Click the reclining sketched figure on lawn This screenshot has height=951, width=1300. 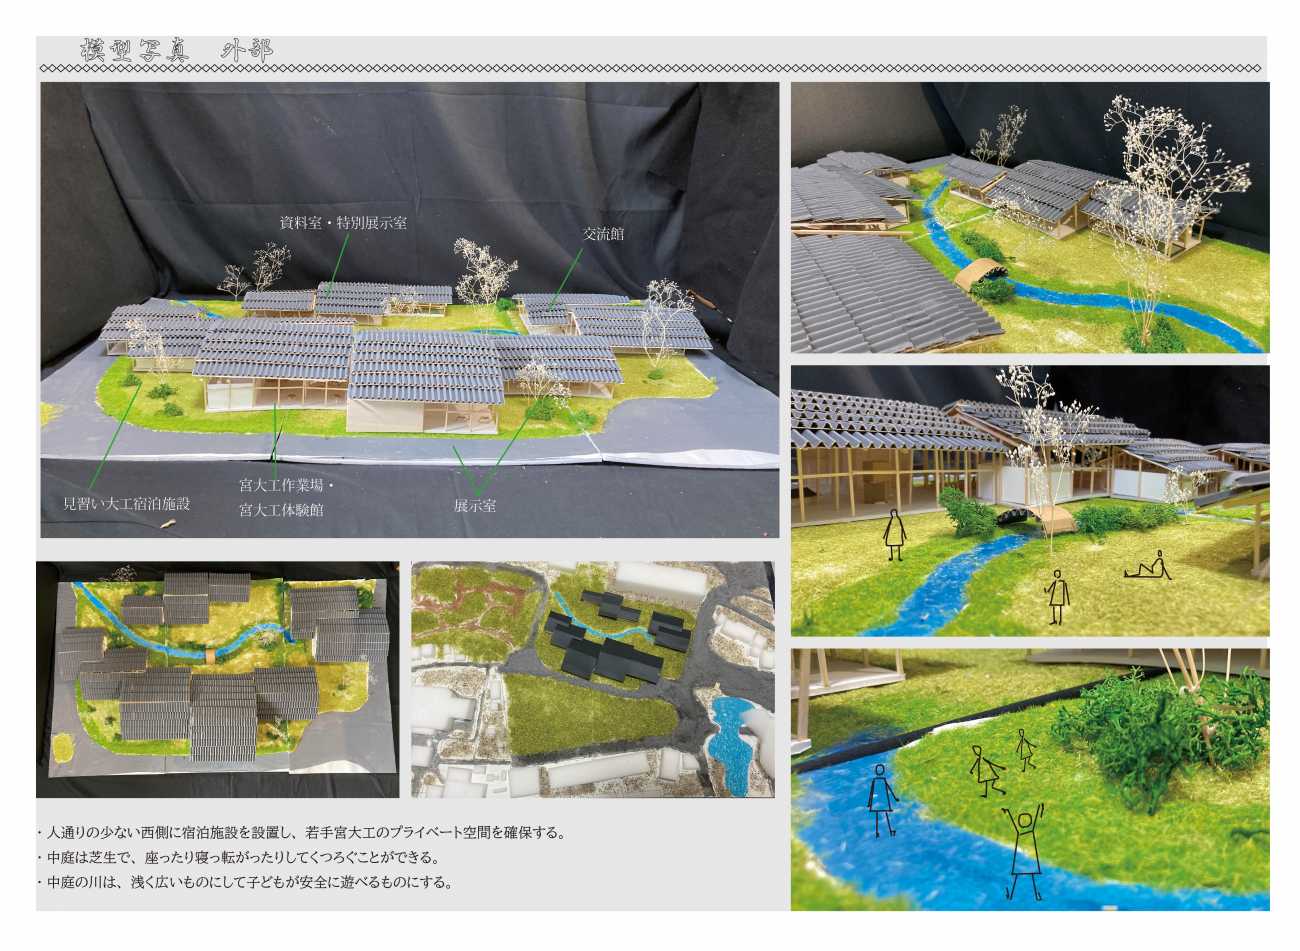tap(1148, 568)
